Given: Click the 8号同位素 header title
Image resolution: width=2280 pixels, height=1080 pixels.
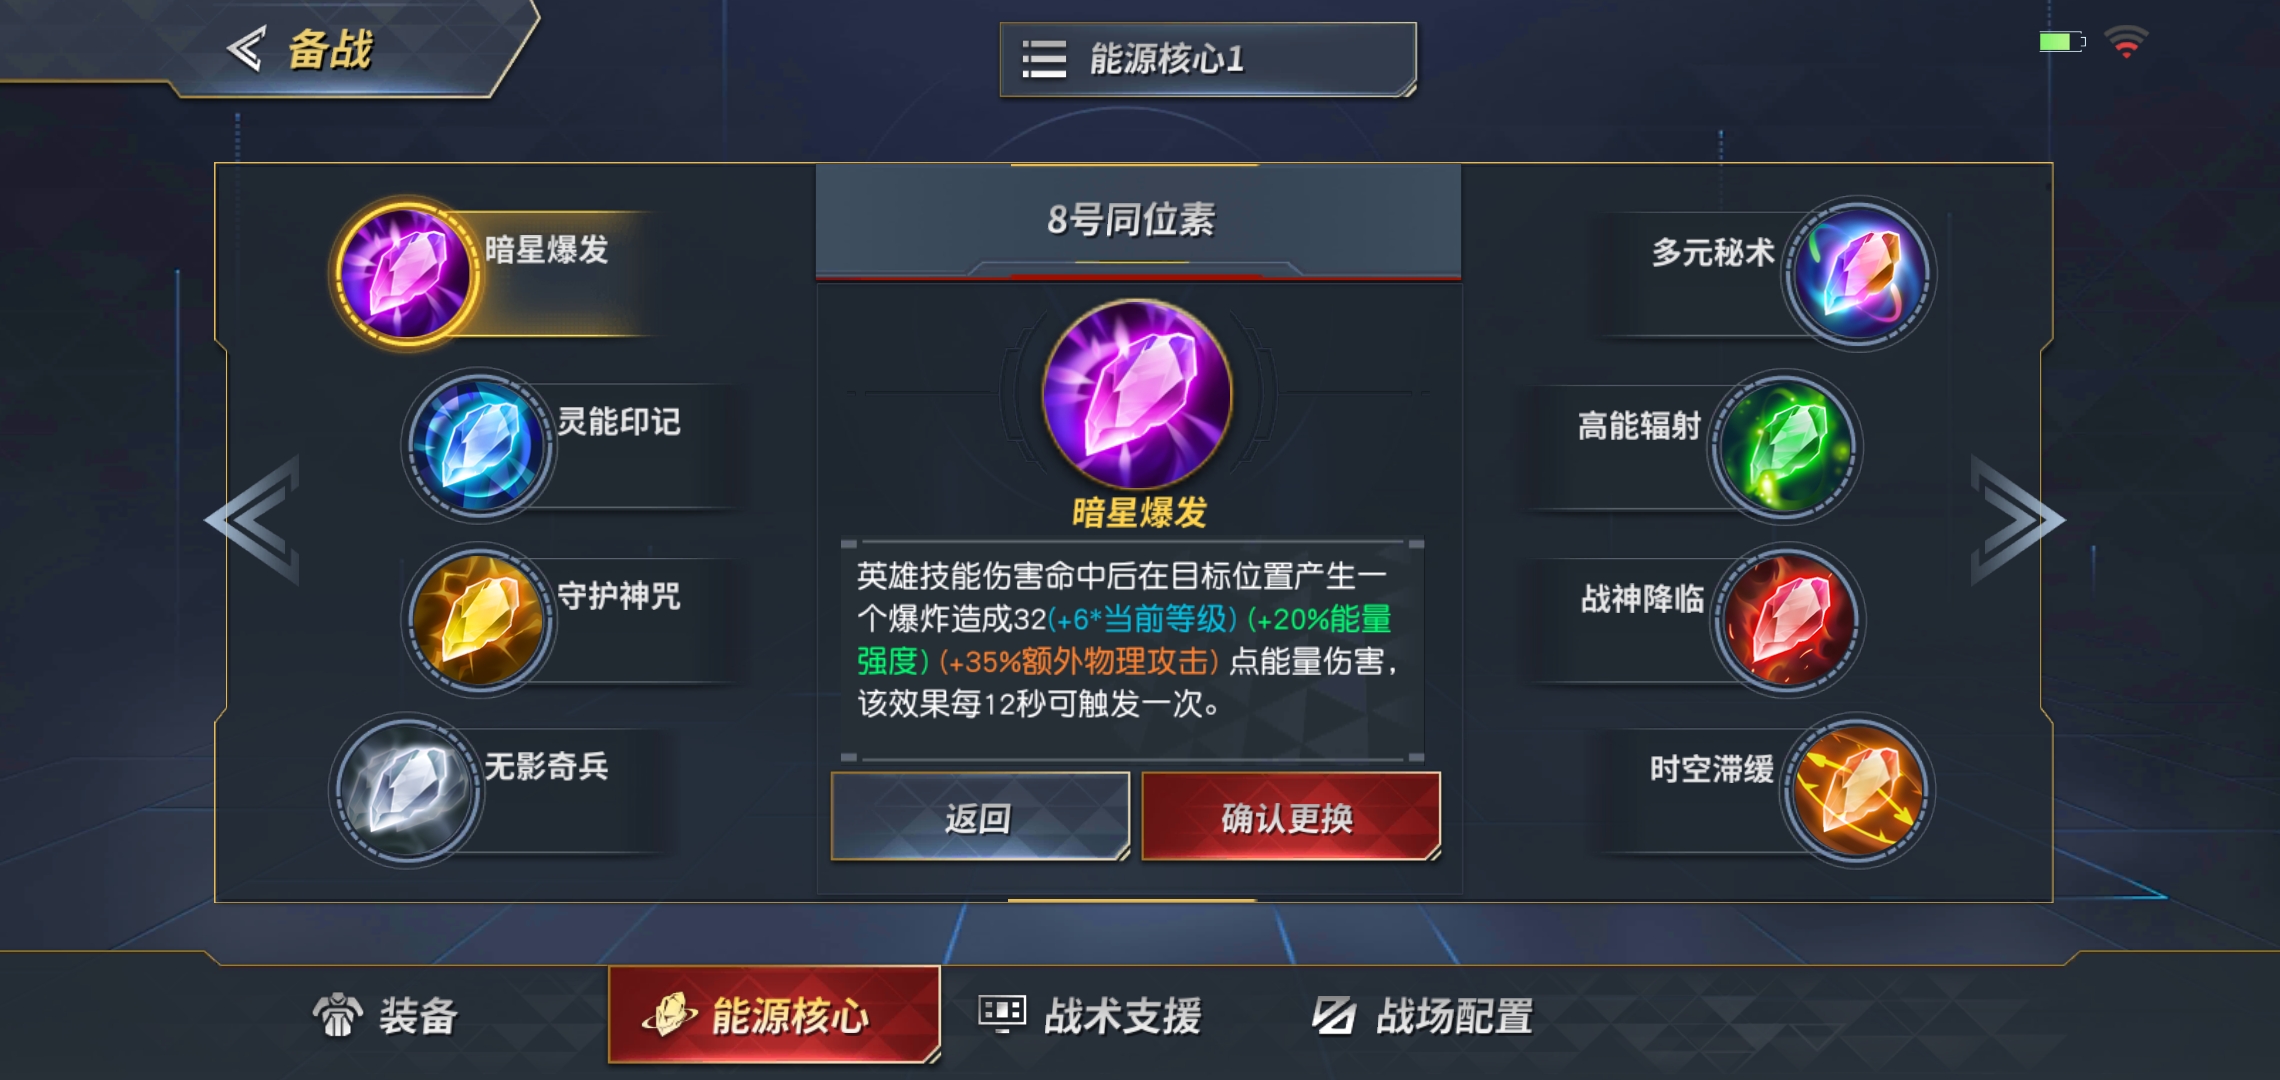Looking at the screenshot, I should coord(1131,219).
